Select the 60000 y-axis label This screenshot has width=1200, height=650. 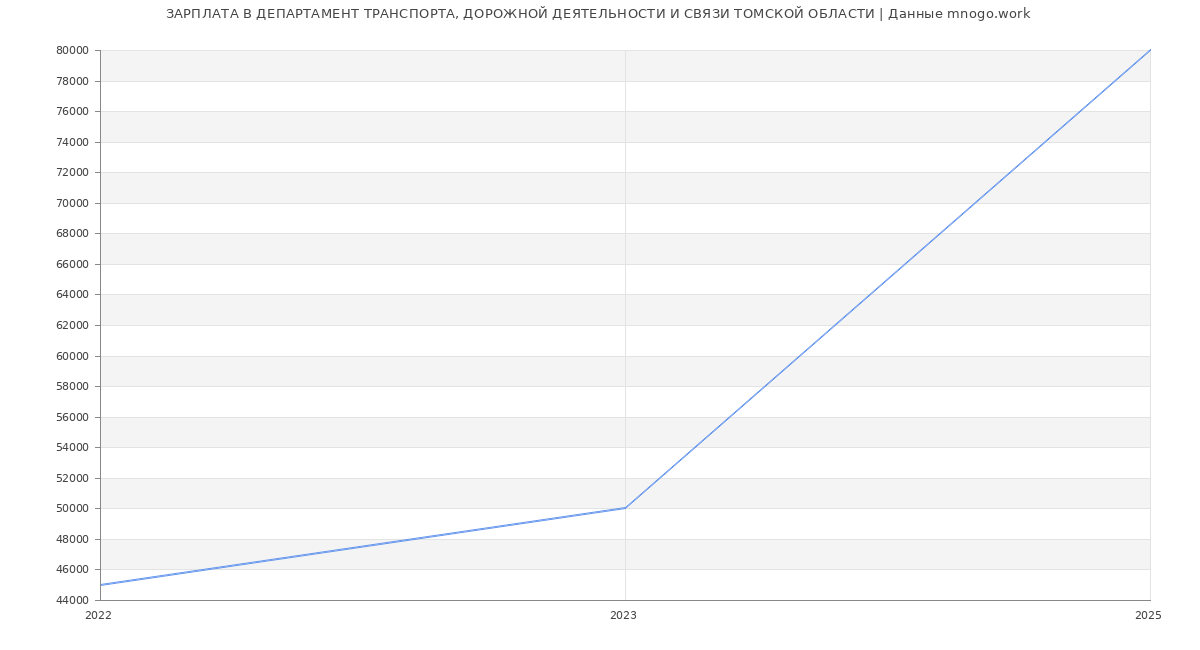72,356
